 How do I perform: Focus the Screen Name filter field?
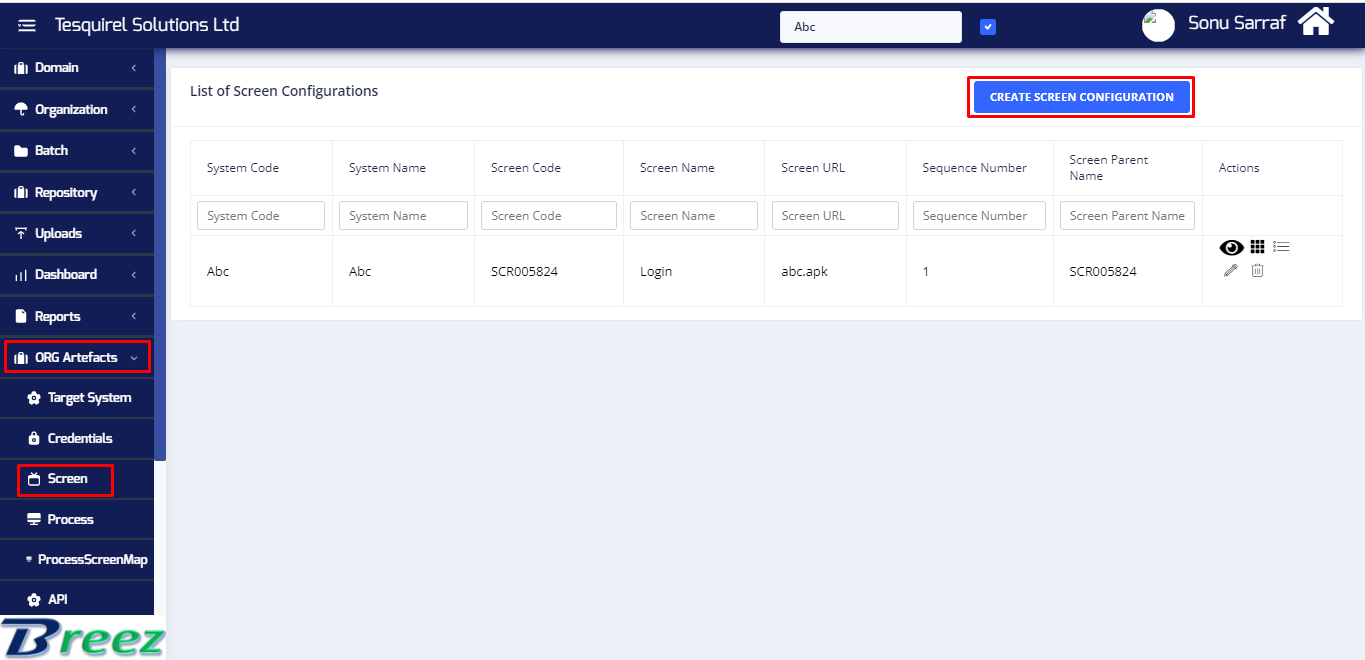pyautogui.click(x=694, y=216)
